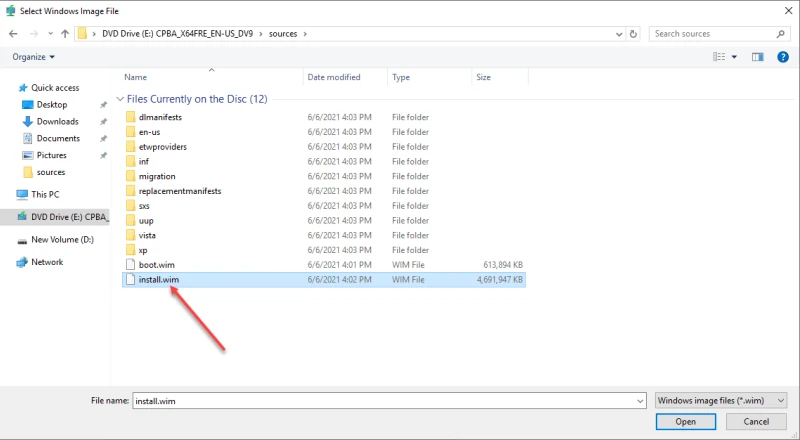Refresh the sources folder listing

(x=633, y=34)
